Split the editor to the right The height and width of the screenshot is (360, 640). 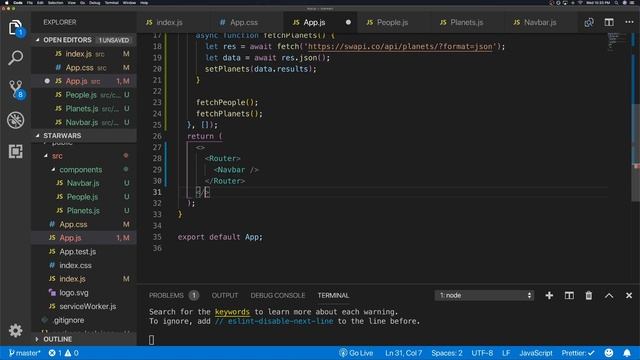609,22
